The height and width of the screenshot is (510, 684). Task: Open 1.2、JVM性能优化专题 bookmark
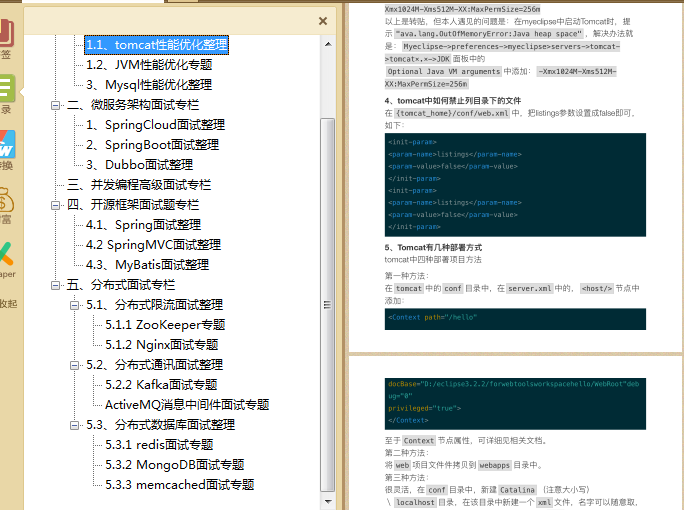(x=149, y=65)
